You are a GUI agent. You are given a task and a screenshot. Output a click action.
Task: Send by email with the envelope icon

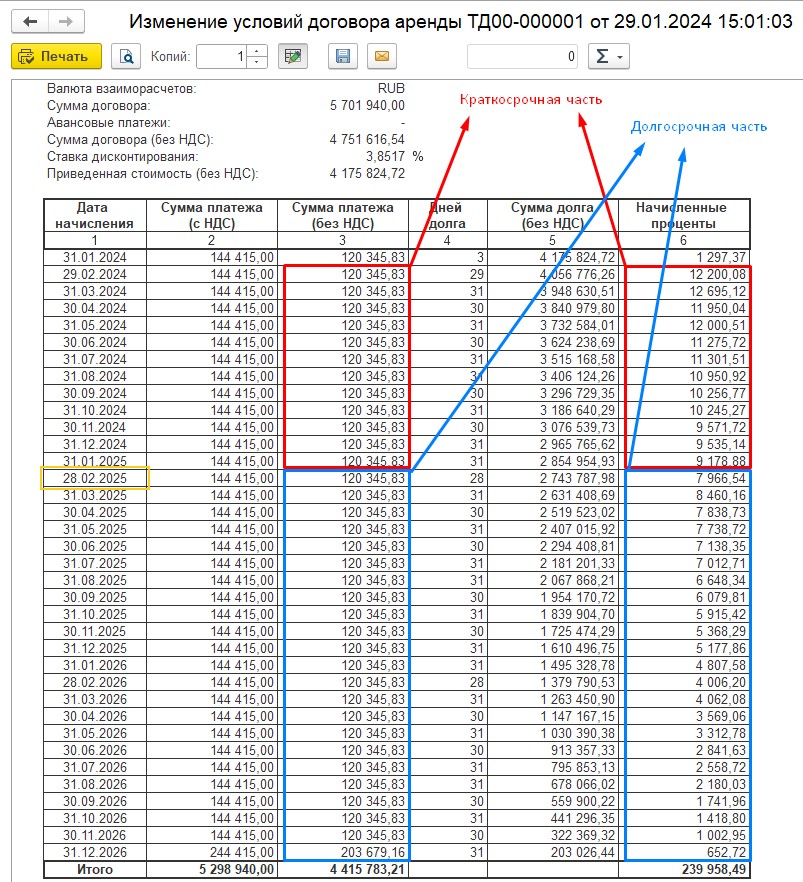tap(382, 56)
